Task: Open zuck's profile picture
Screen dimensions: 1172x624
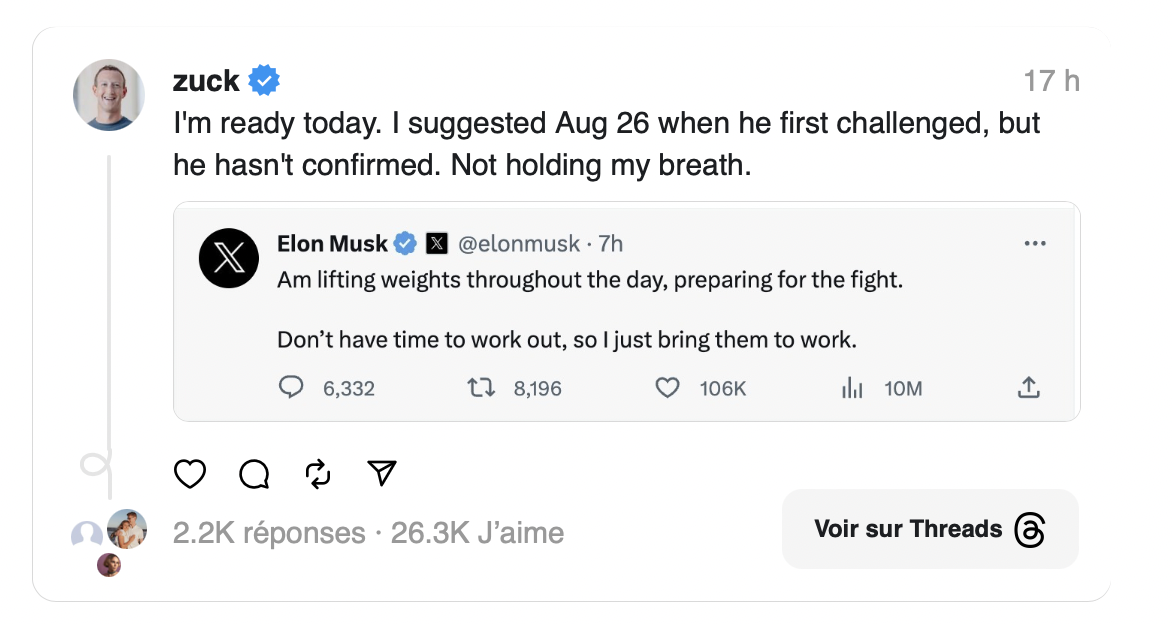Action: tap(109, 95)
